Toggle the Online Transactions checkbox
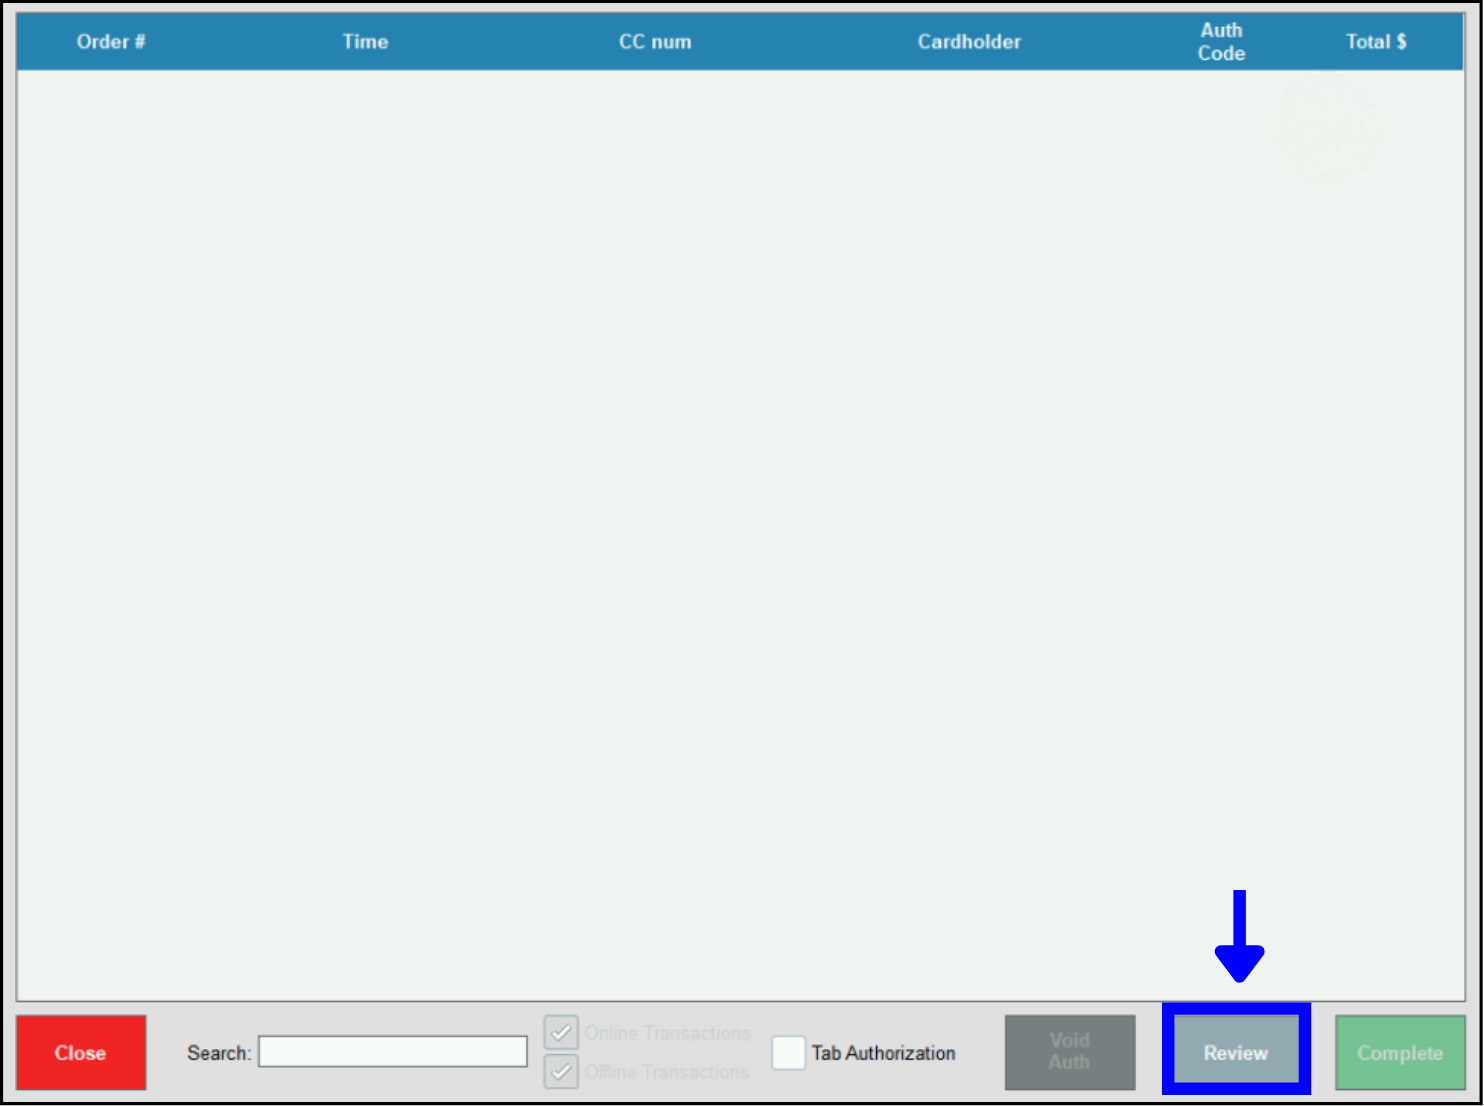 point(561,1033)
